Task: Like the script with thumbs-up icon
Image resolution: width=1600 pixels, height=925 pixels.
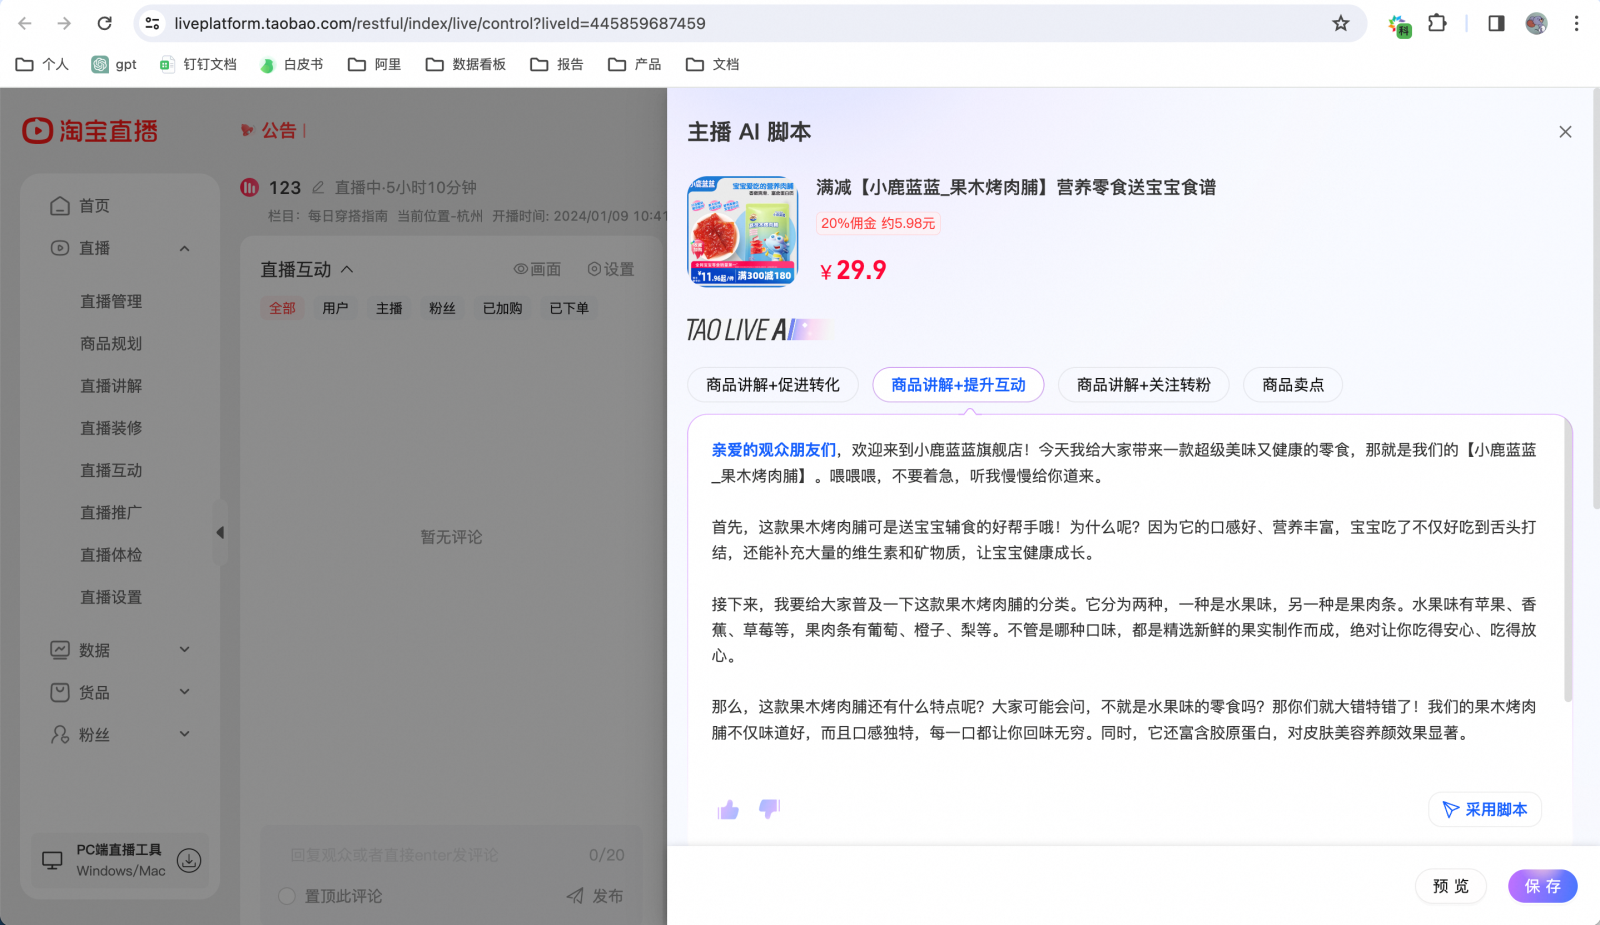Action: pos(728,809)
